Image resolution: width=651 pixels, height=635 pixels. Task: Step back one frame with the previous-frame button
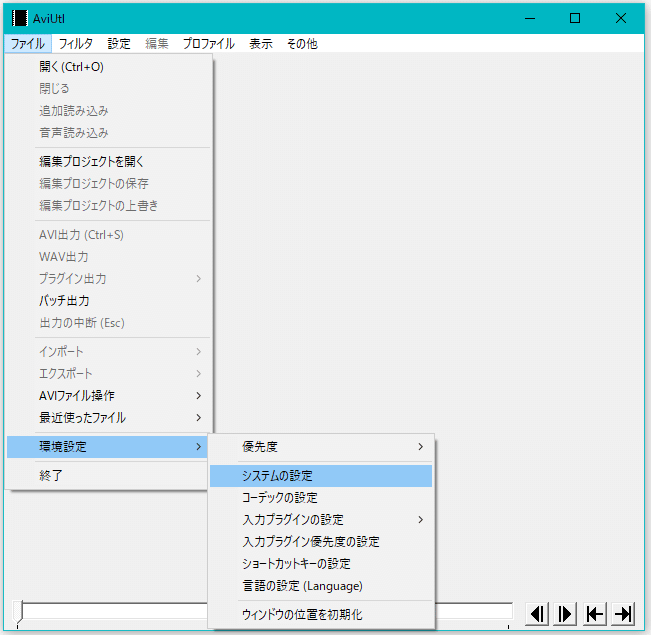[x=537, y=614]
